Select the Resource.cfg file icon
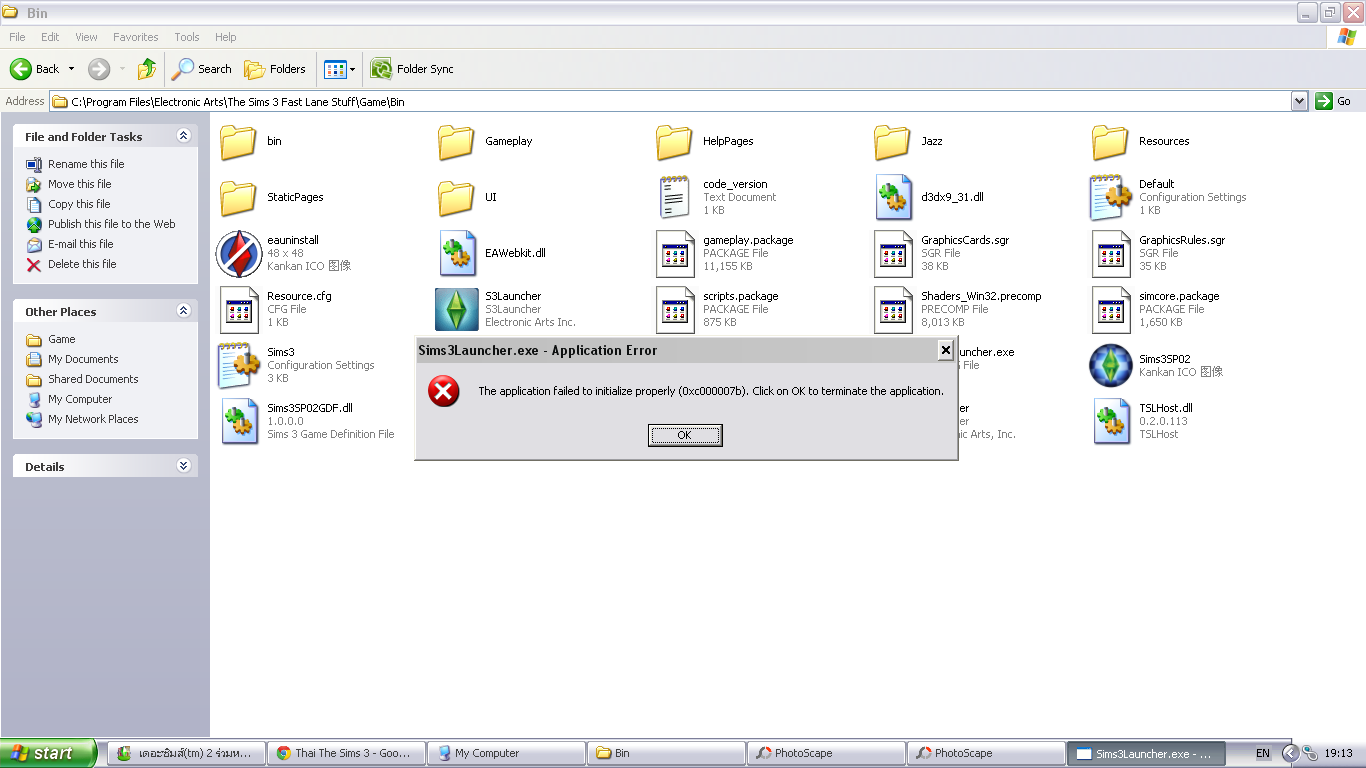Image resolution: width=1366 pixels, height=768 pixels. [x=238, y=309]
